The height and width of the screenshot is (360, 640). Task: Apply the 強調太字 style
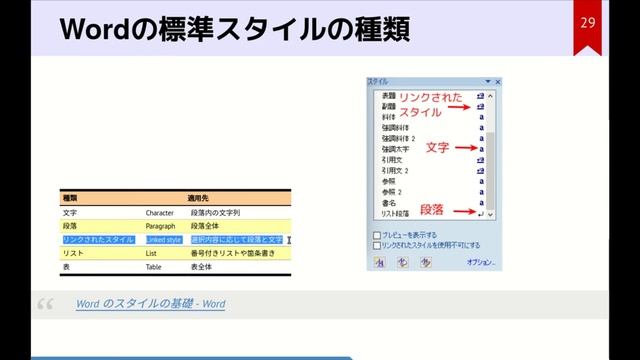[x=395, y=149]
